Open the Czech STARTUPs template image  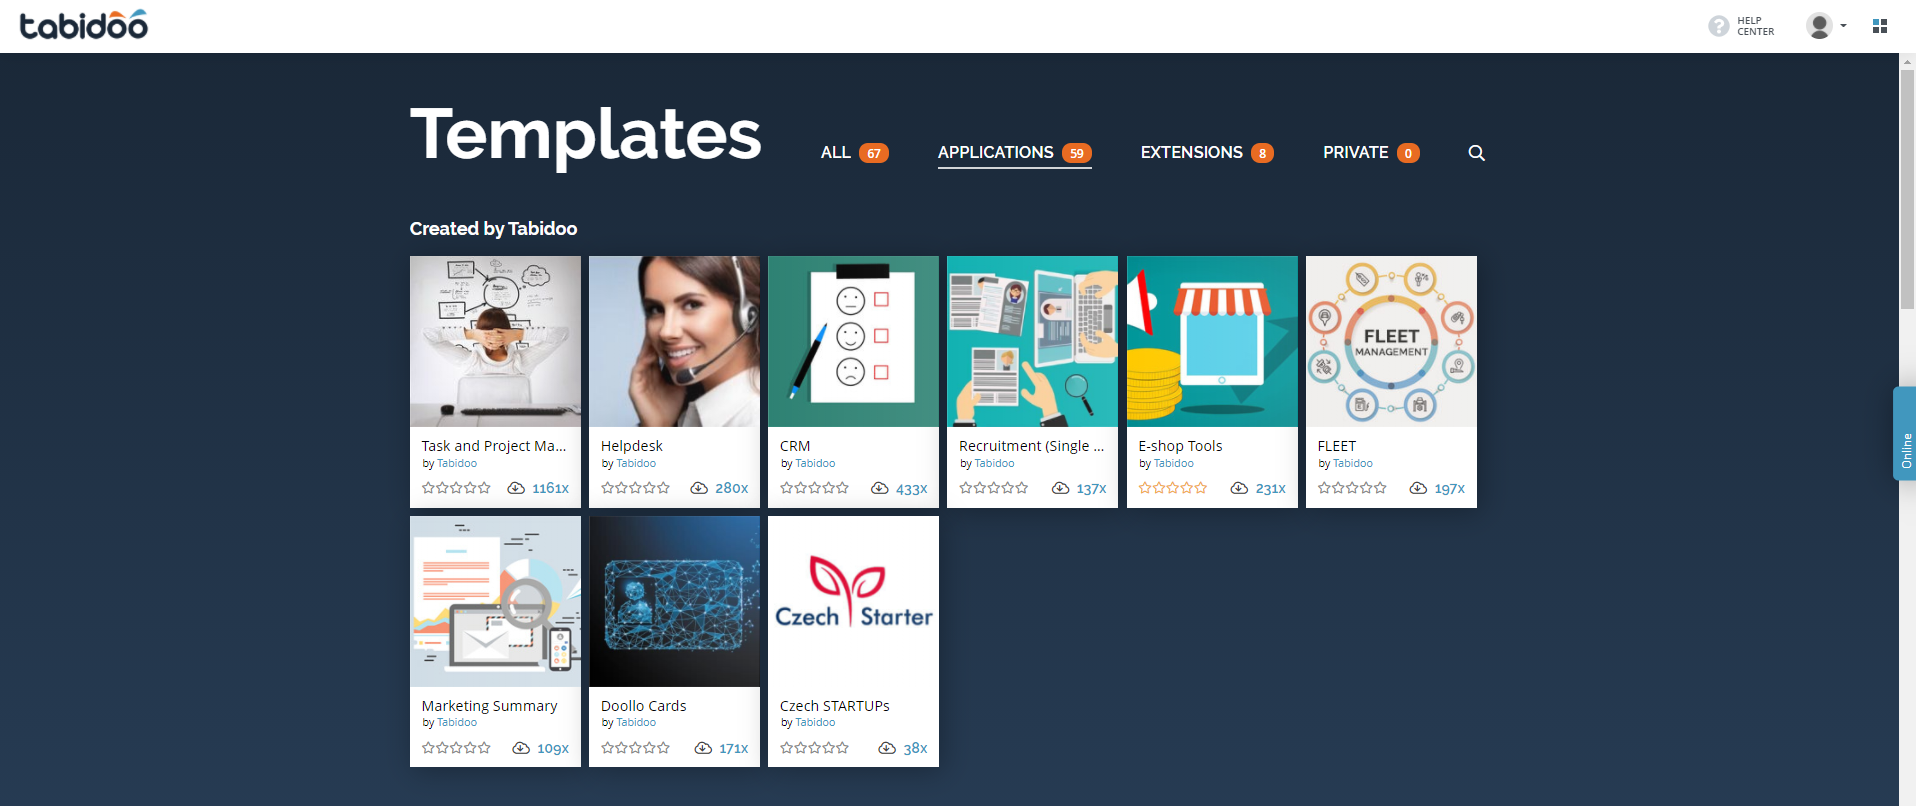853,601
